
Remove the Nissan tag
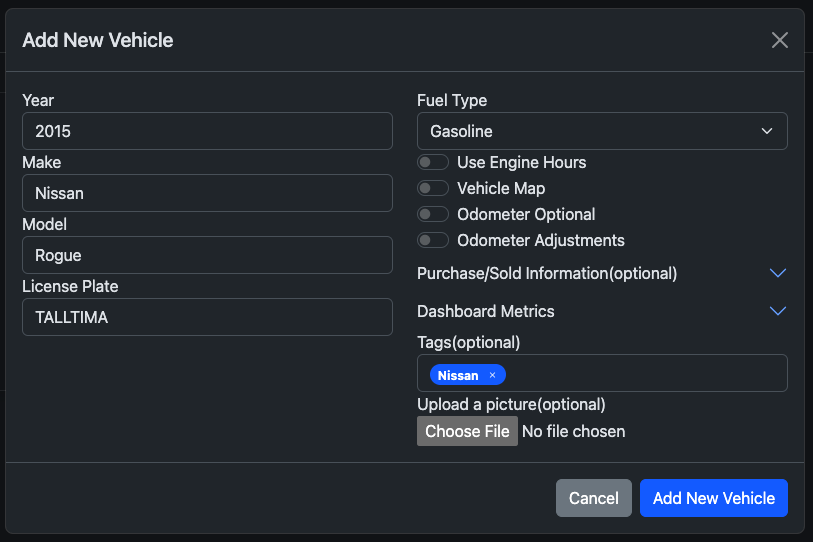coord(492,375)
